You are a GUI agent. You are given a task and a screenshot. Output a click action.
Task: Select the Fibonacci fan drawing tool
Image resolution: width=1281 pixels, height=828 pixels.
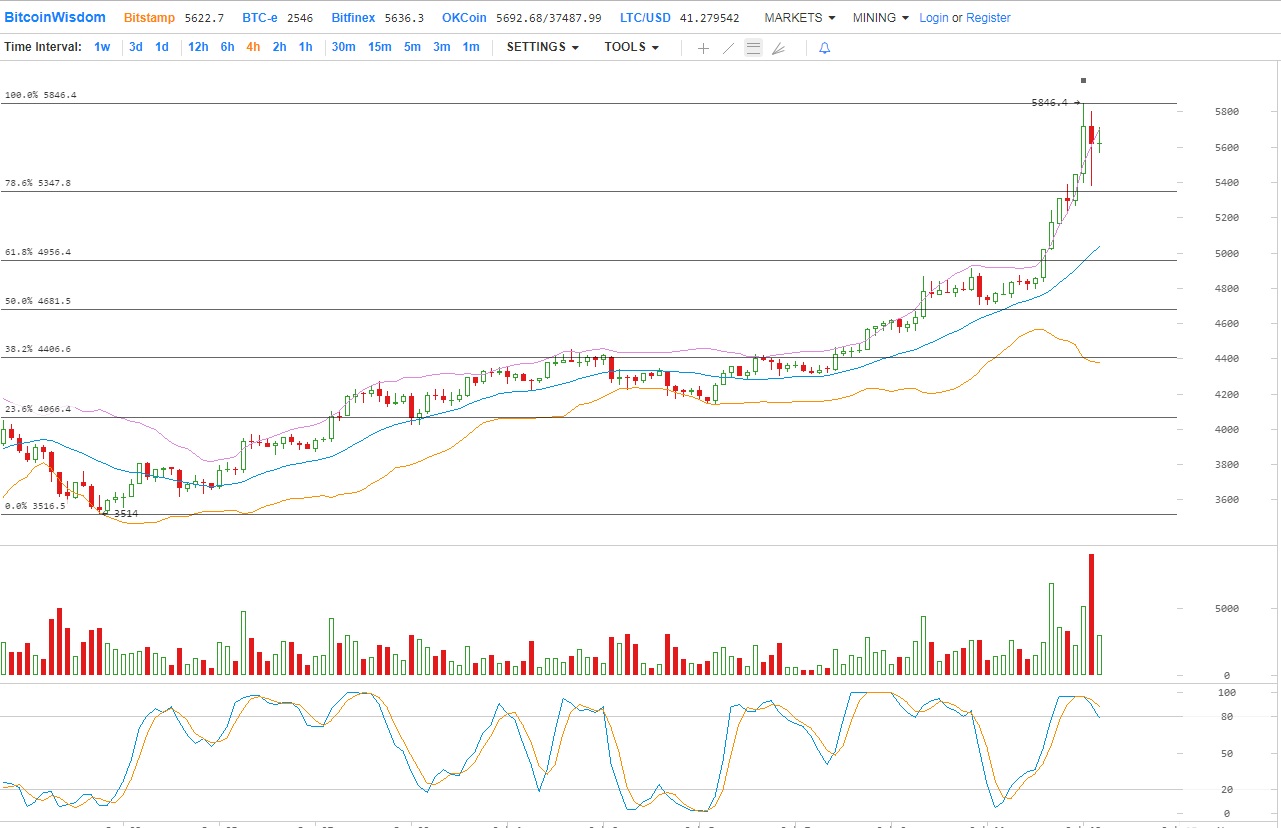[779, 48]
